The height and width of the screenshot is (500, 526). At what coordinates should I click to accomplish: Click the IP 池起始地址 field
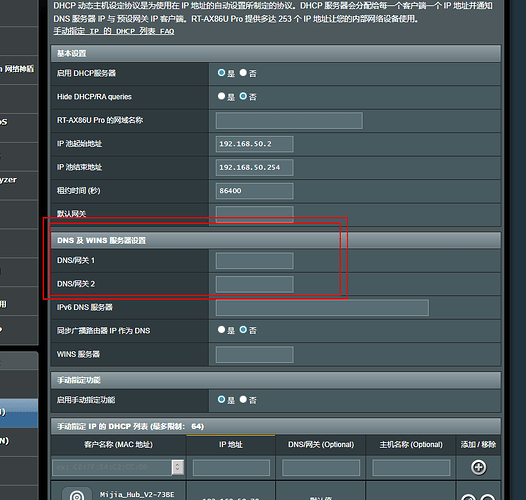(x=255, y=144)
